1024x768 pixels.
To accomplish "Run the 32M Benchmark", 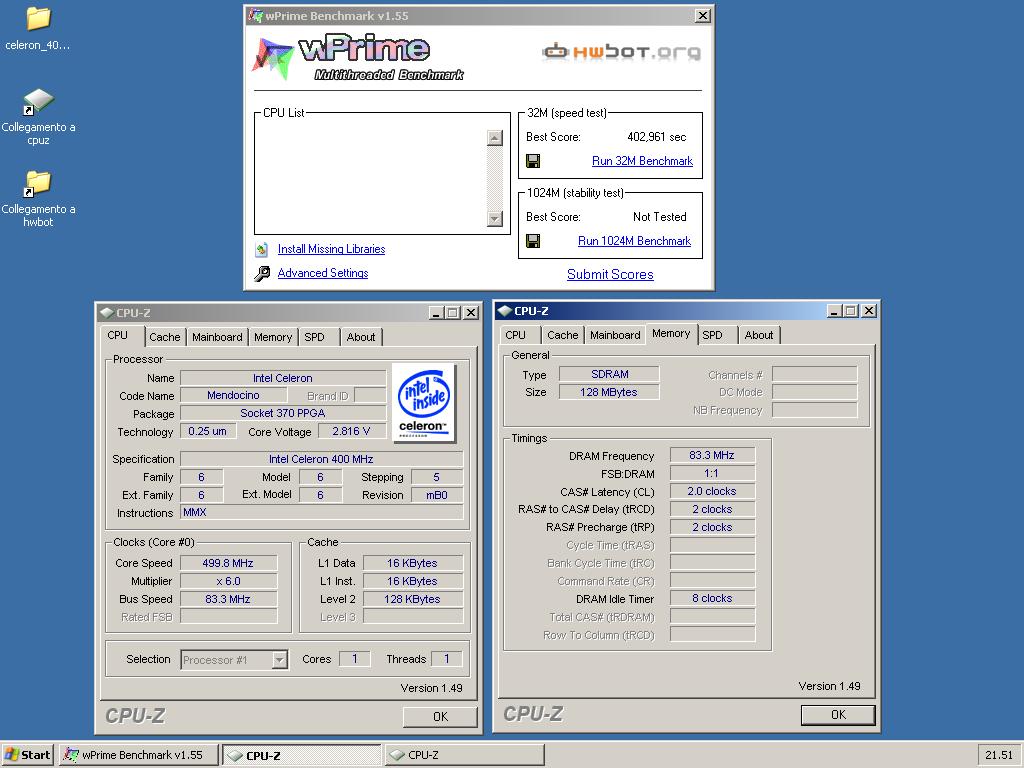I will click(642, 161).
